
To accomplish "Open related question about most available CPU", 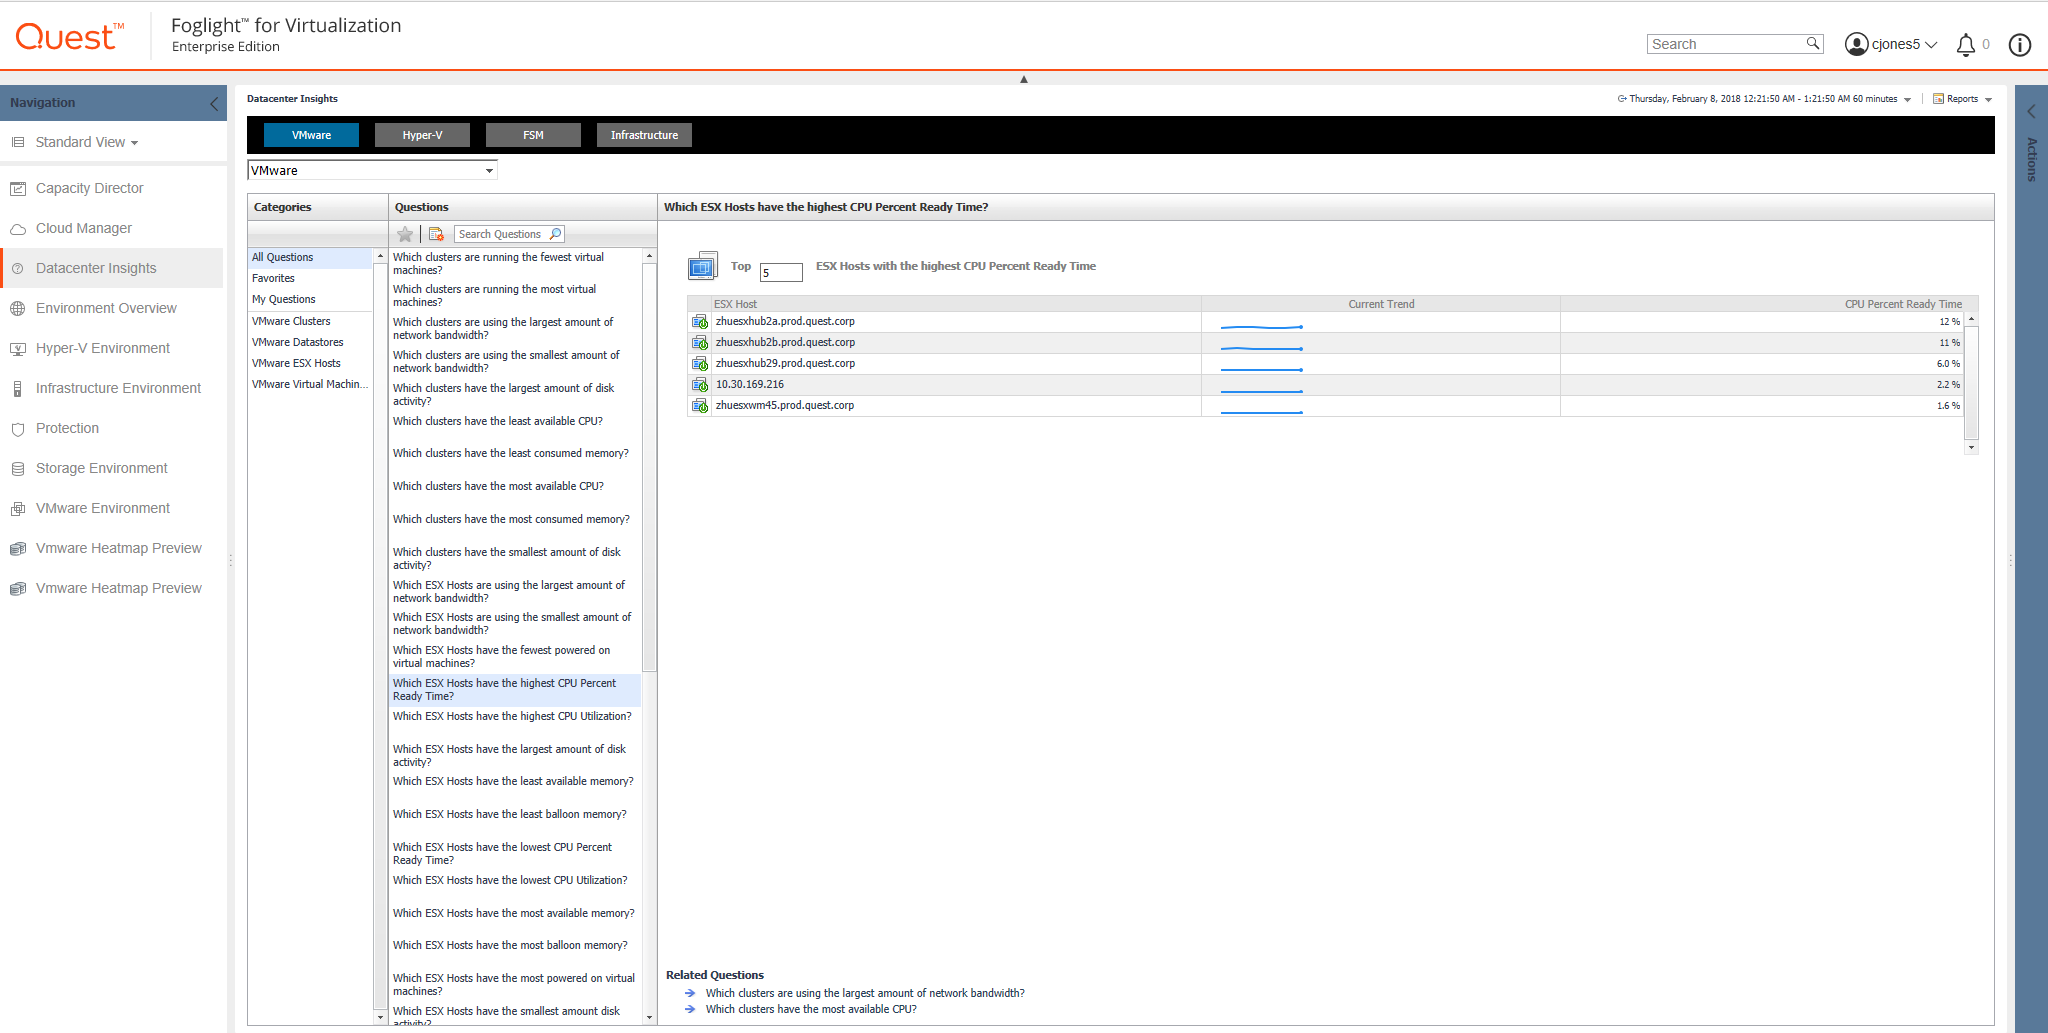I will [x=810, y=1009].
